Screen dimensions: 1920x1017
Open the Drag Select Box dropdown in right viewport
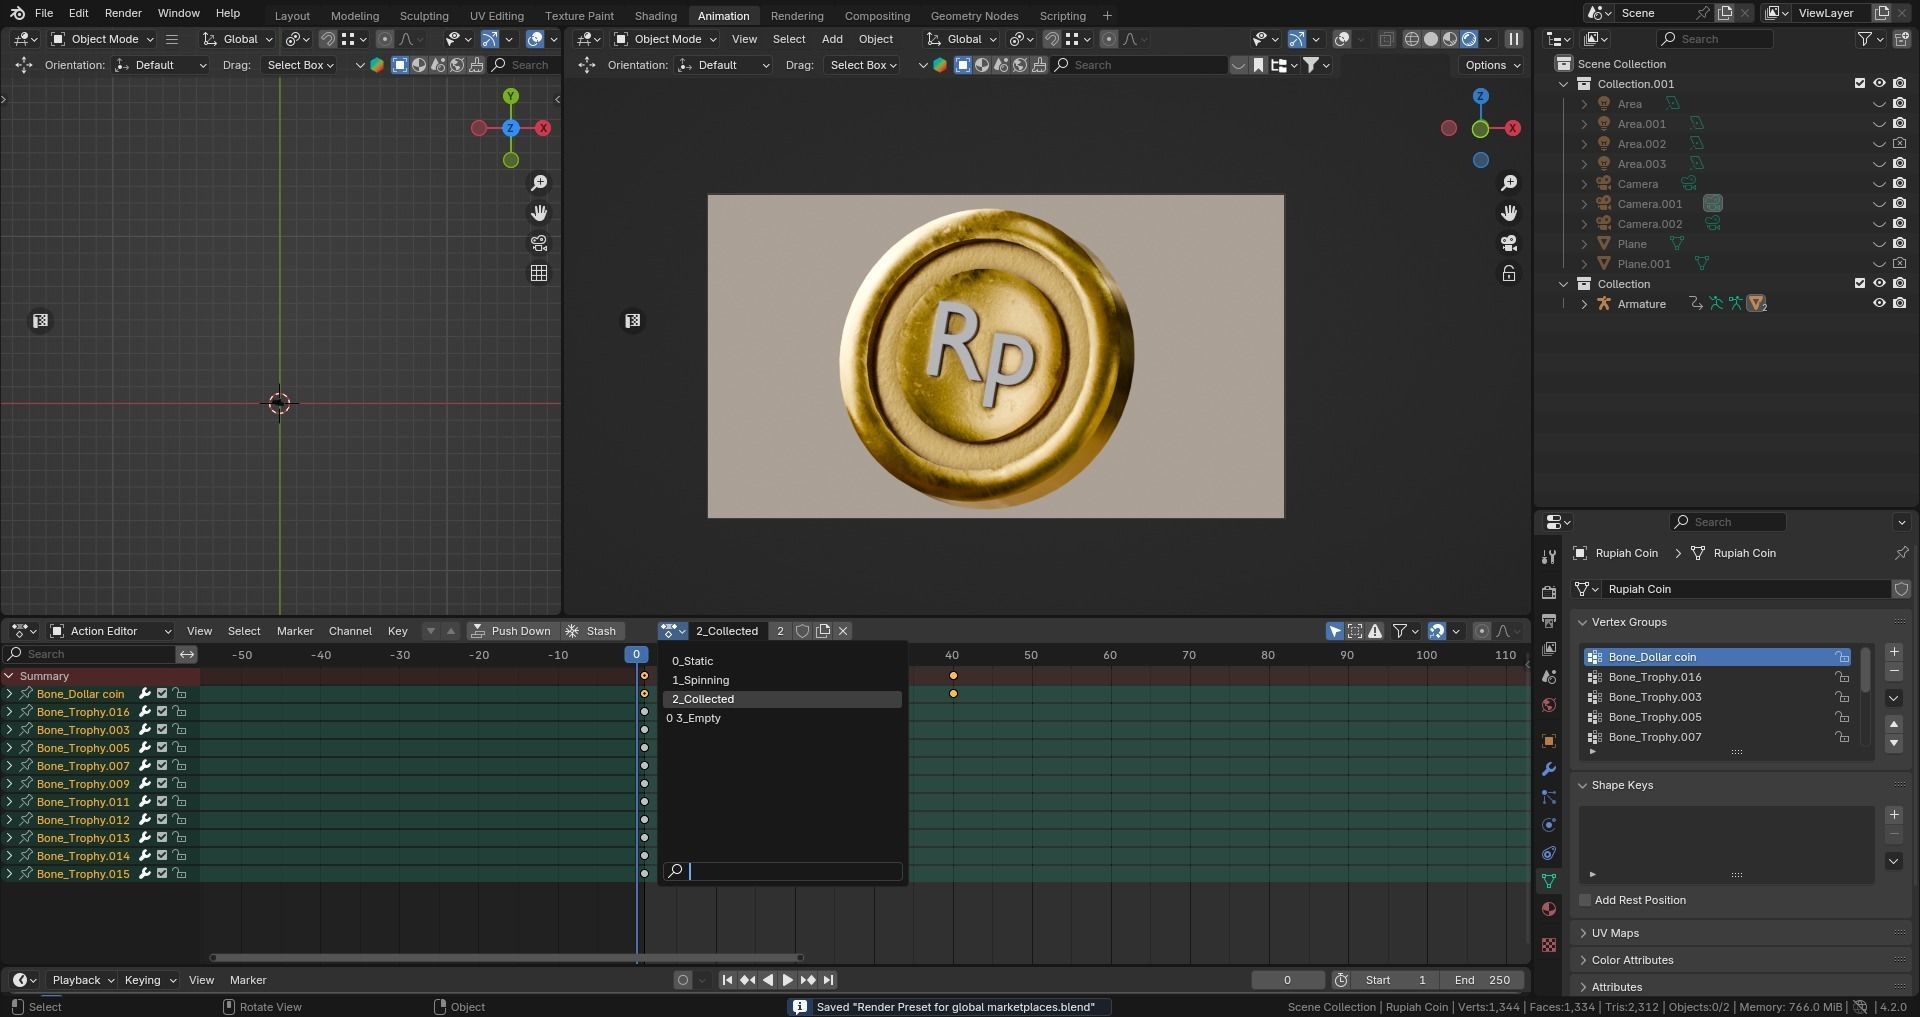[864, 65]
